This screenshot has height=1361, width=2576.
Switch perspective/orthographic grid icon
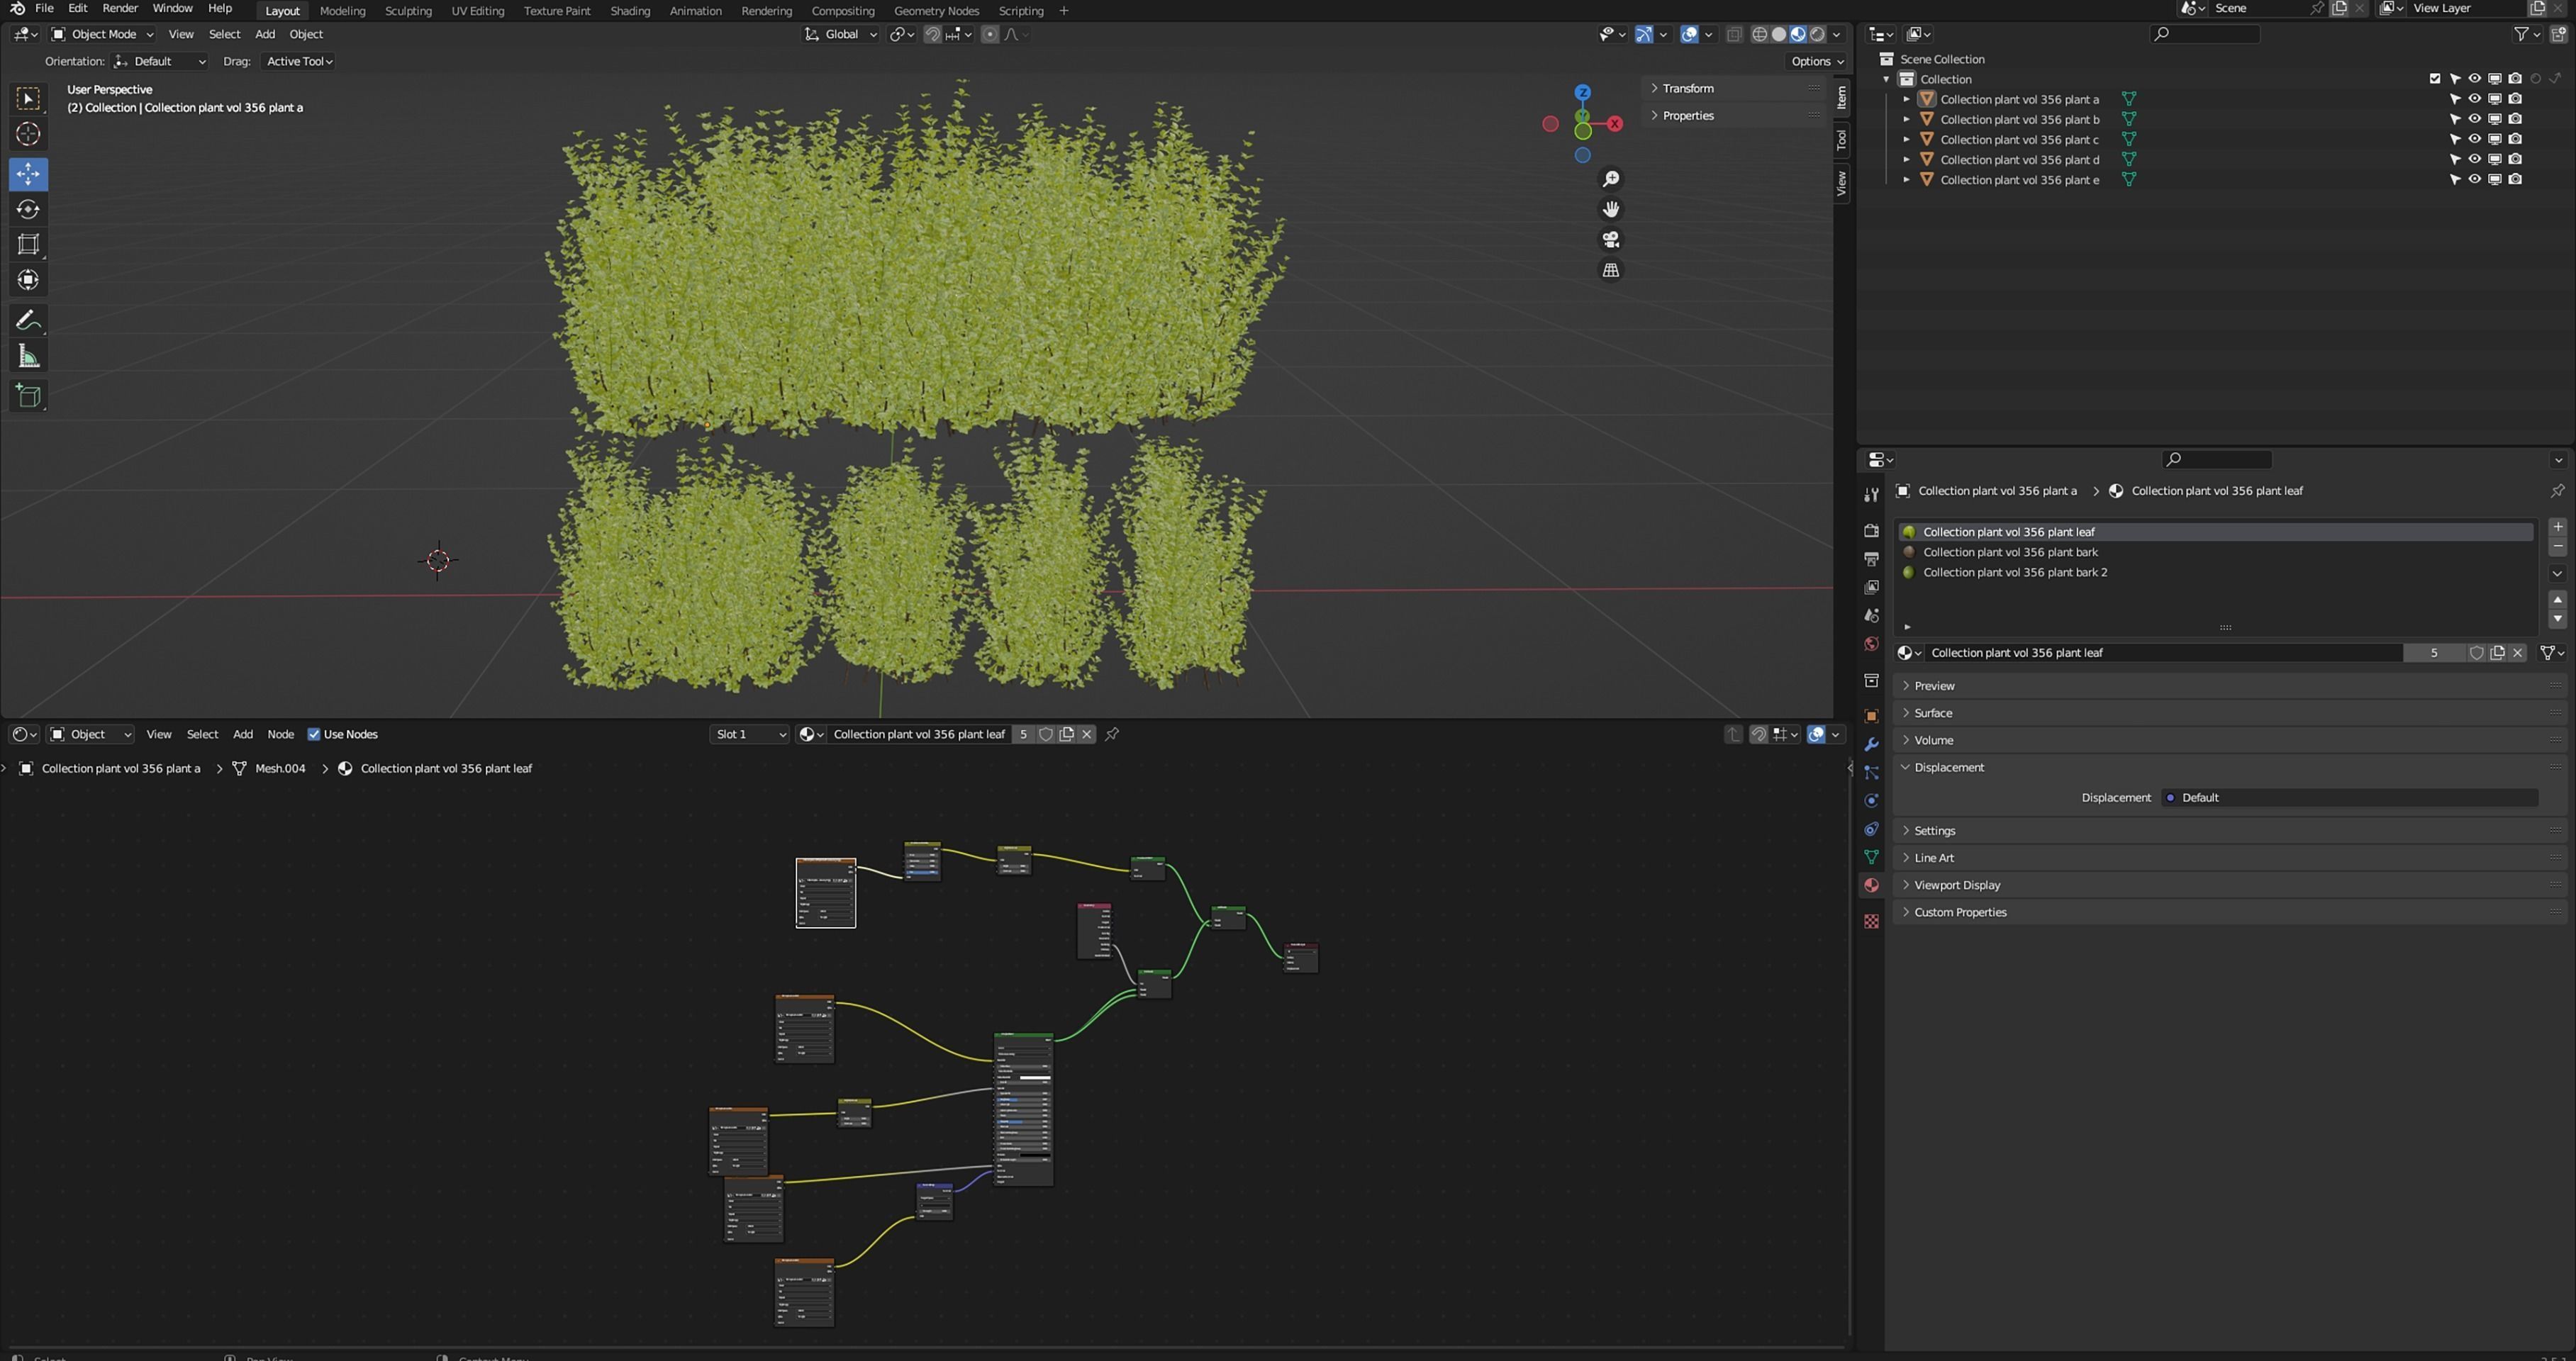tap(1611, 270)
